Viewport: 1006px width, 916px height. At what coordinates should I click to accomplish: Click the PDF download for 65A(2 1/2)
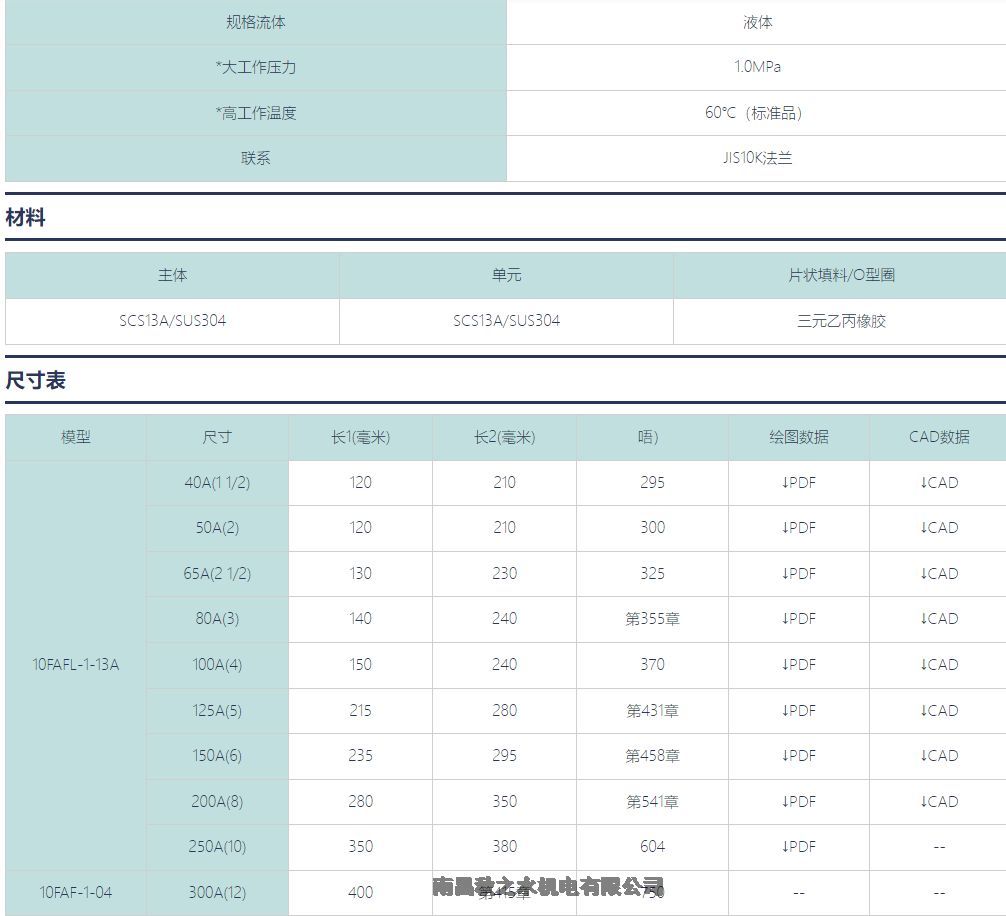point(798,574)
